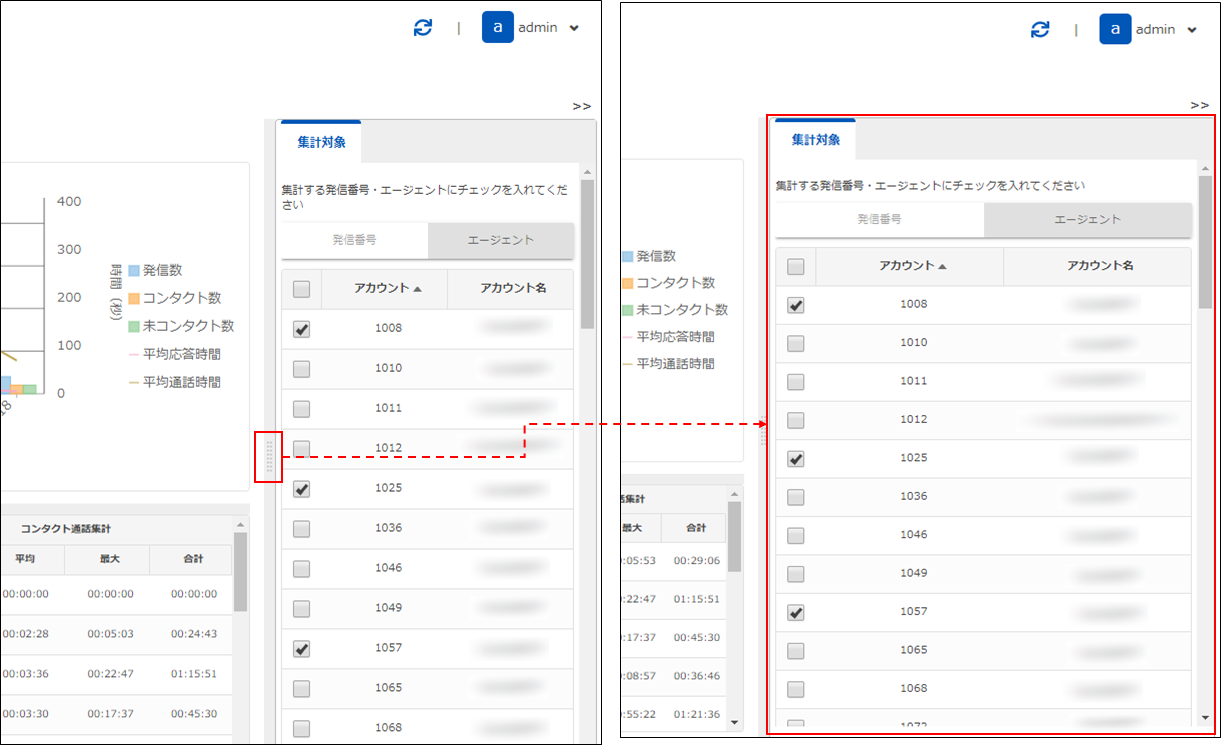Toggle select-all header checkbox in right panel
Image resolution: width=1221 pixels, height=745 pixels.
point(795,266)
